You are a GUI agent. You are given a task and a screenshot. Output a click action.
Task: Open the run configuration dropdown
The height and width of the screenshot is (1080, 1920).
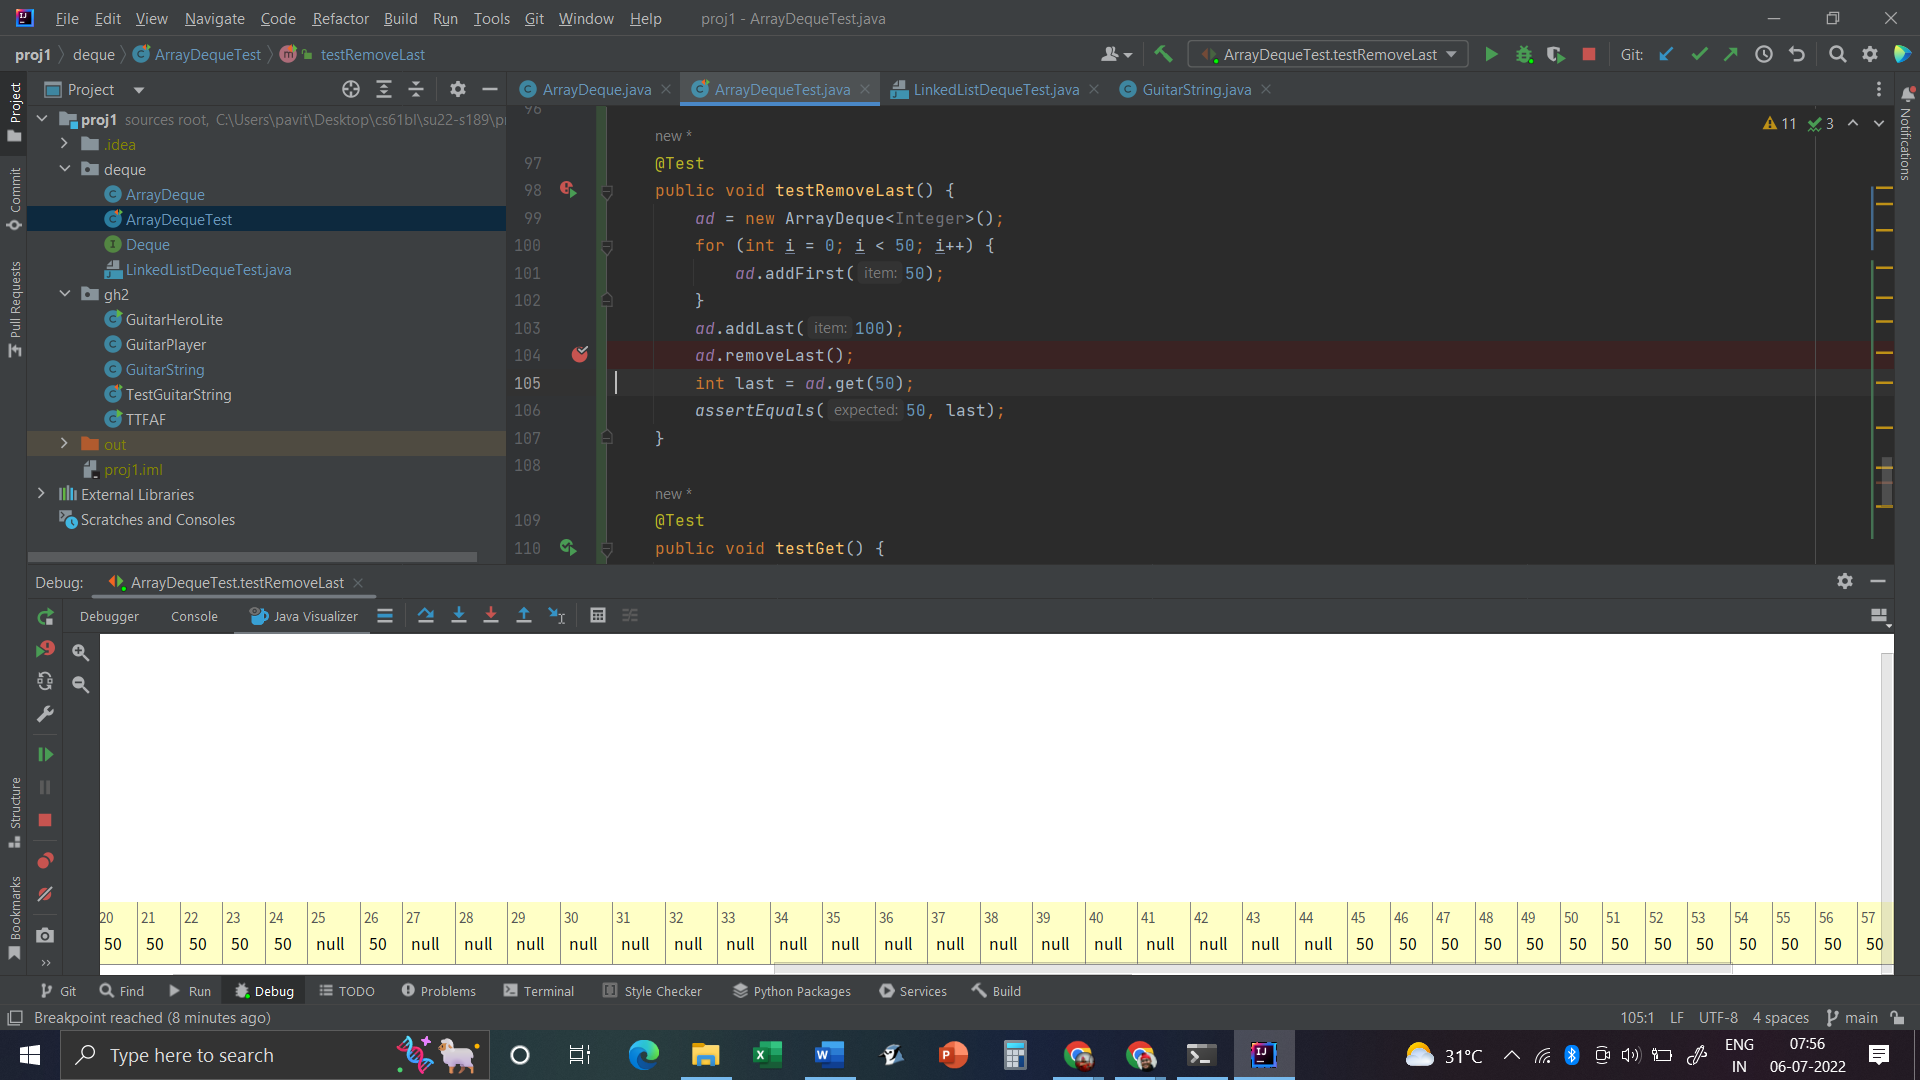click(x=1328, y=55)
